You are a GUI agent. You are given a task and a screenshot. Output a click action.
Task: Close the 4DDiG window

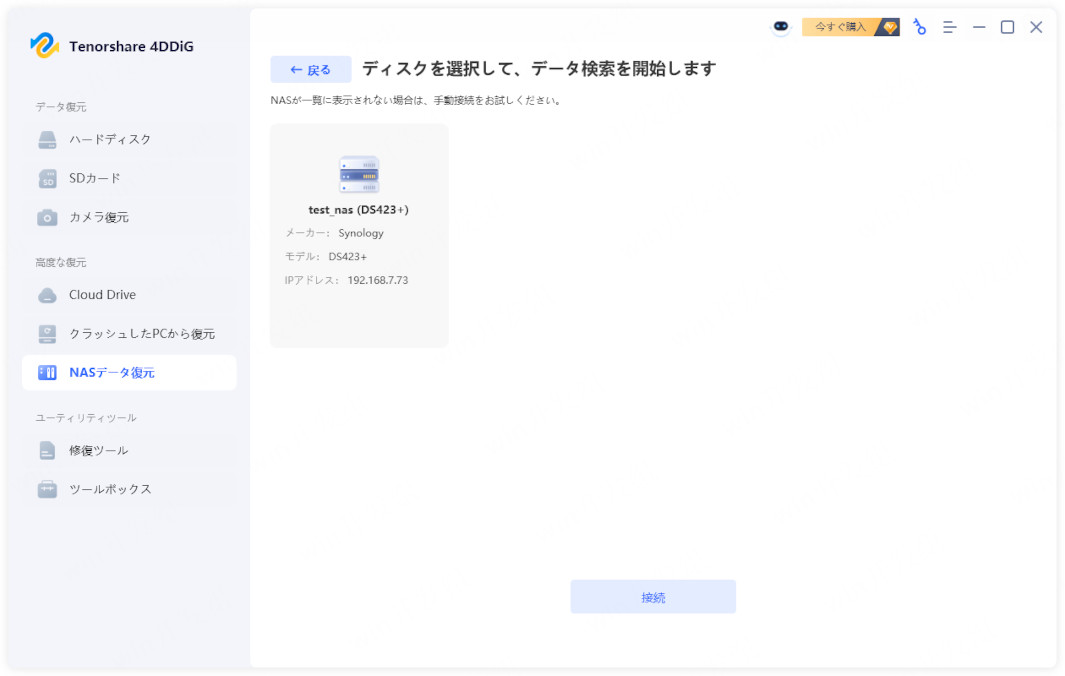point(1036,27)
